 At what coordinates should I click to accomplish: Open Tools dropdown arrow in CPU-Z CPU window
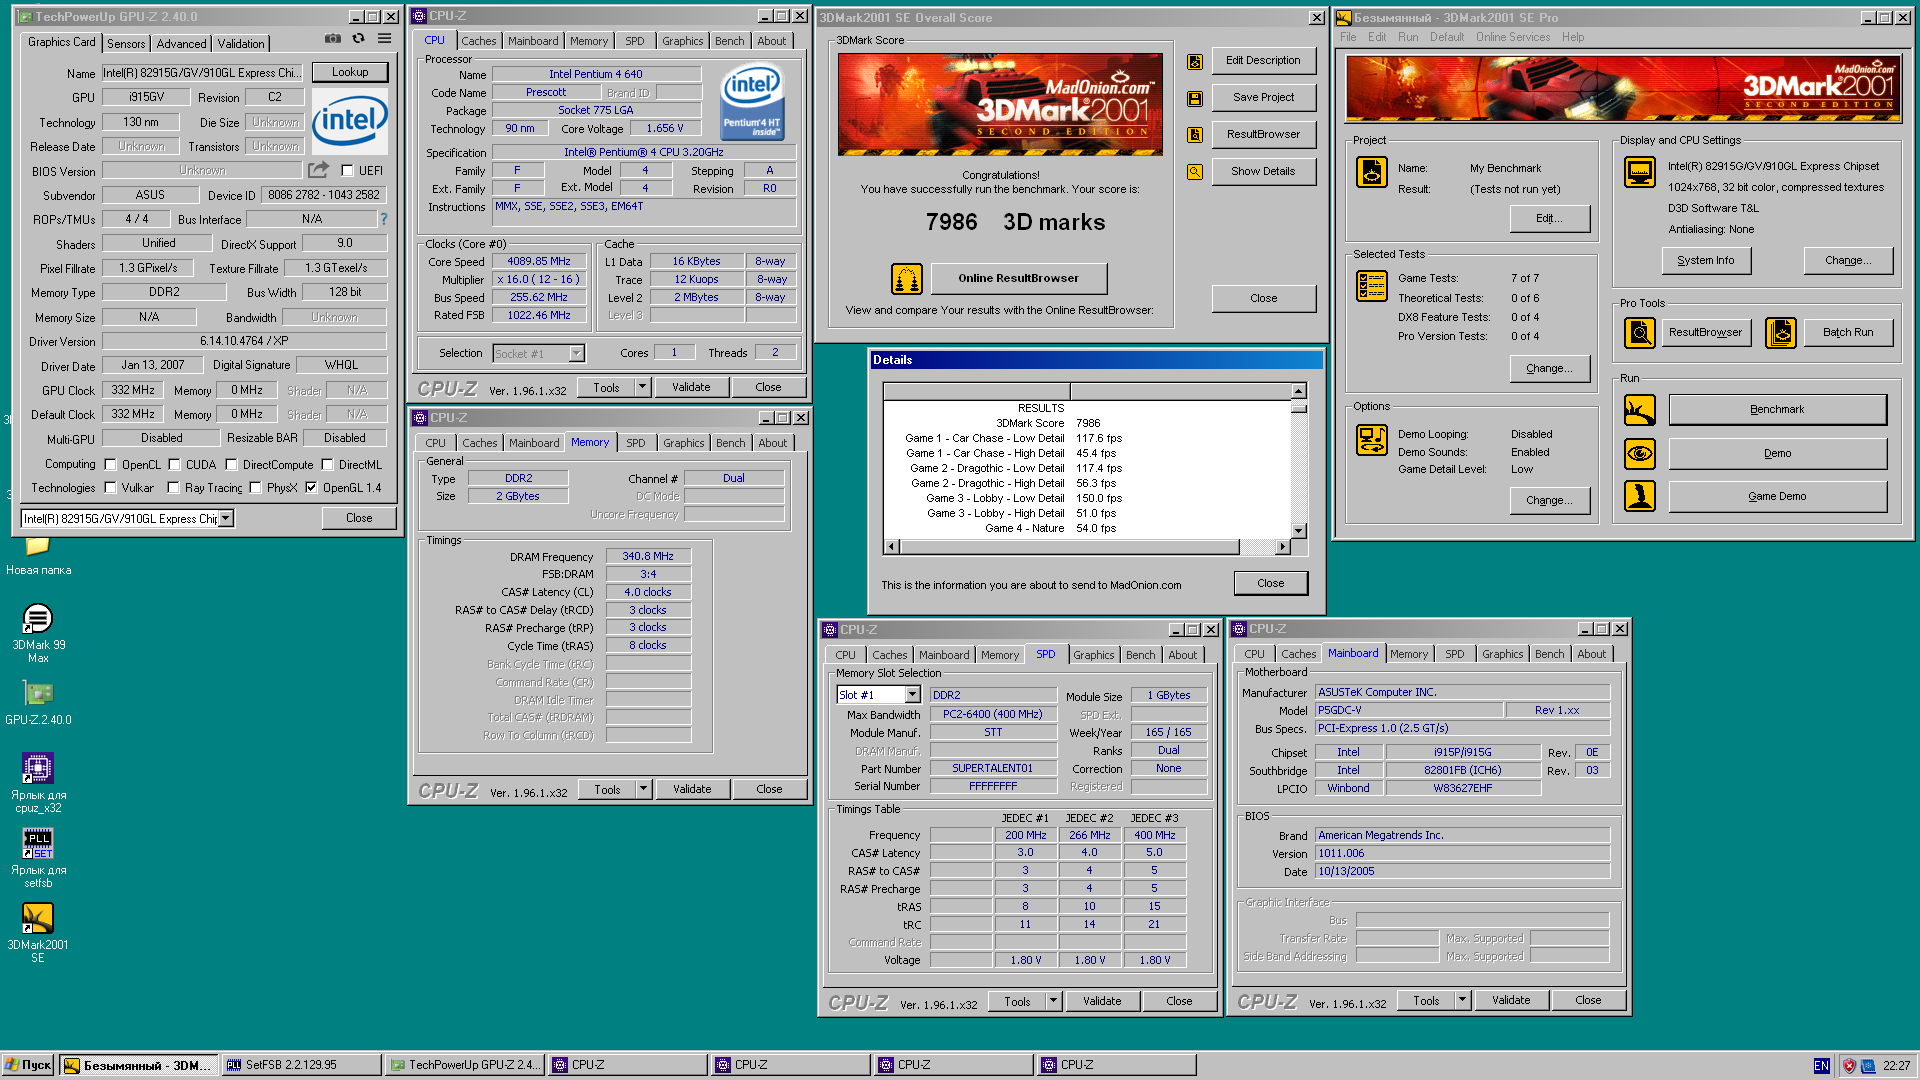[642, 387]
